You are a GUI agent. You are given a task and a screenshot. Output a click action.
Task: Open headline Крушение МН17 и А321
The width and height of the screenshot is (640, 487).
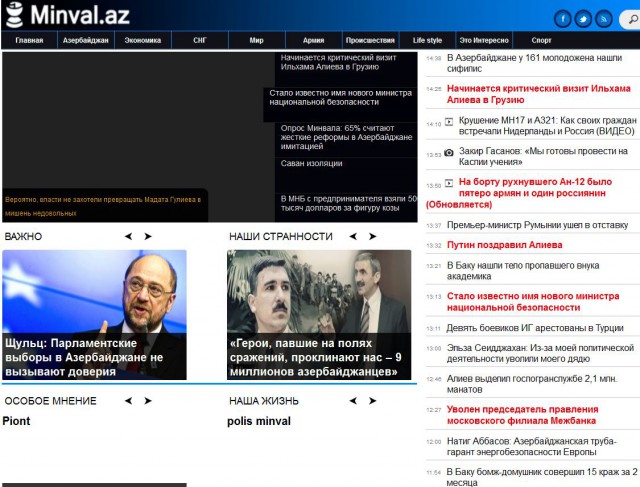[547, 126]
